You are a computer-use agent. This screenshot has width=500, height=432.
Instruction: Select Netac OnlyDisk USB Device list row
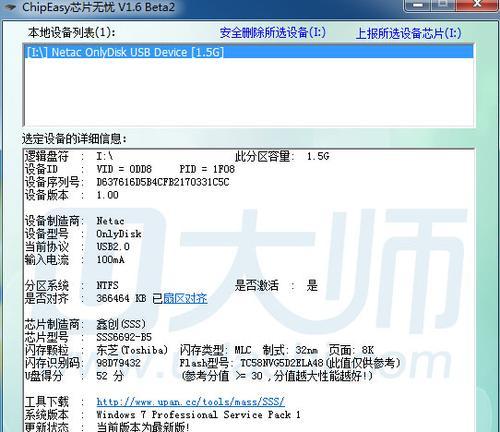coord(249,52)
